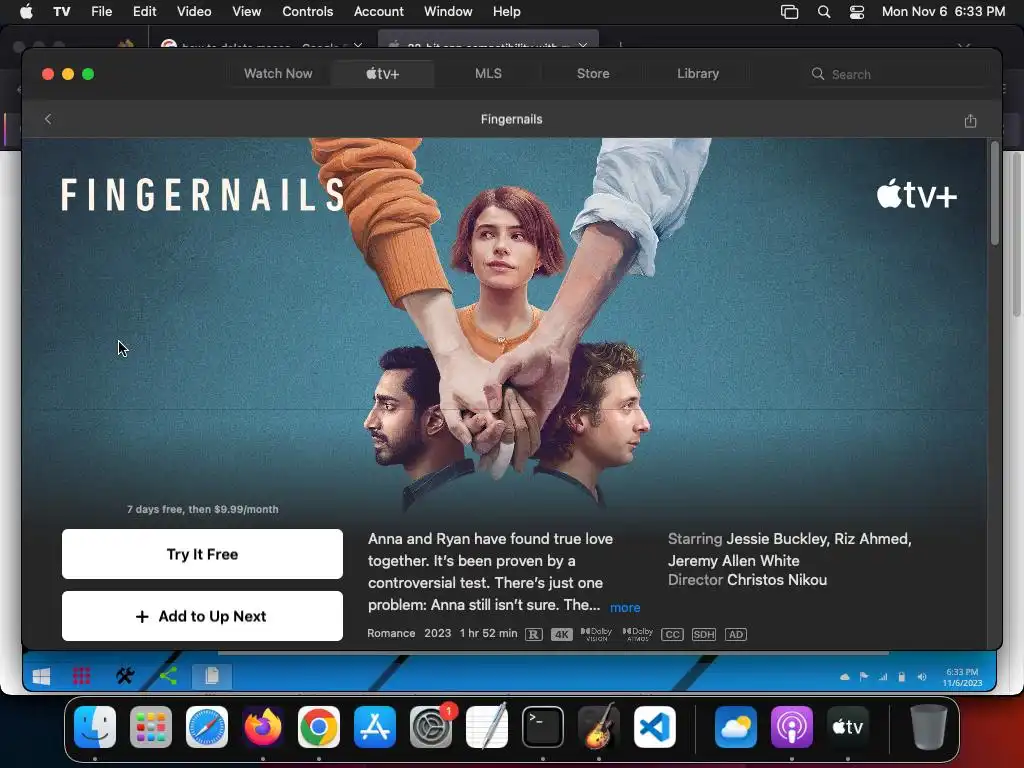Screen dimensions: 1024x768
Task: Open the Account menu
Action: pyautogui.click(x=379, y=12)
